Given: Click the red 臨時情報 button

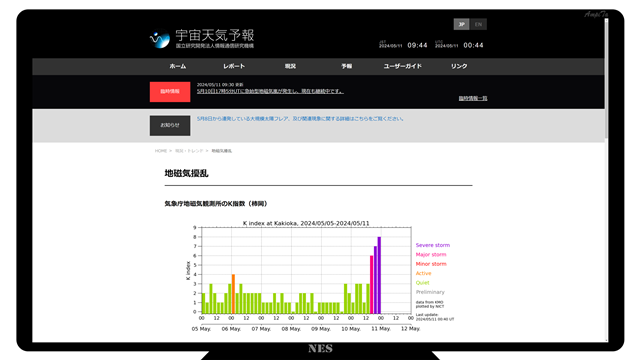Looking at the screenshot, I should pyautogui.click(x=170, y=91).
